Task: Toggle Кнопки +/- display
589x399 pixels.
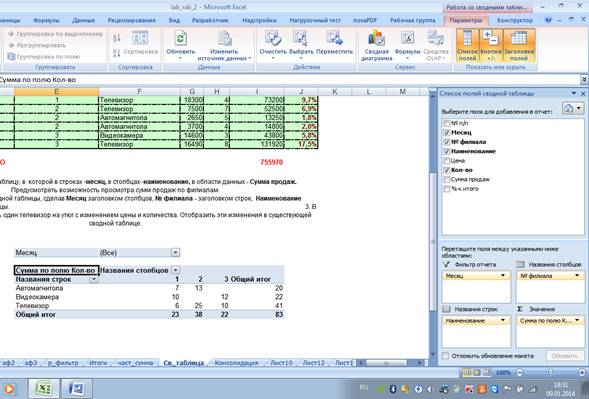Action: click(x=491, y=45)
